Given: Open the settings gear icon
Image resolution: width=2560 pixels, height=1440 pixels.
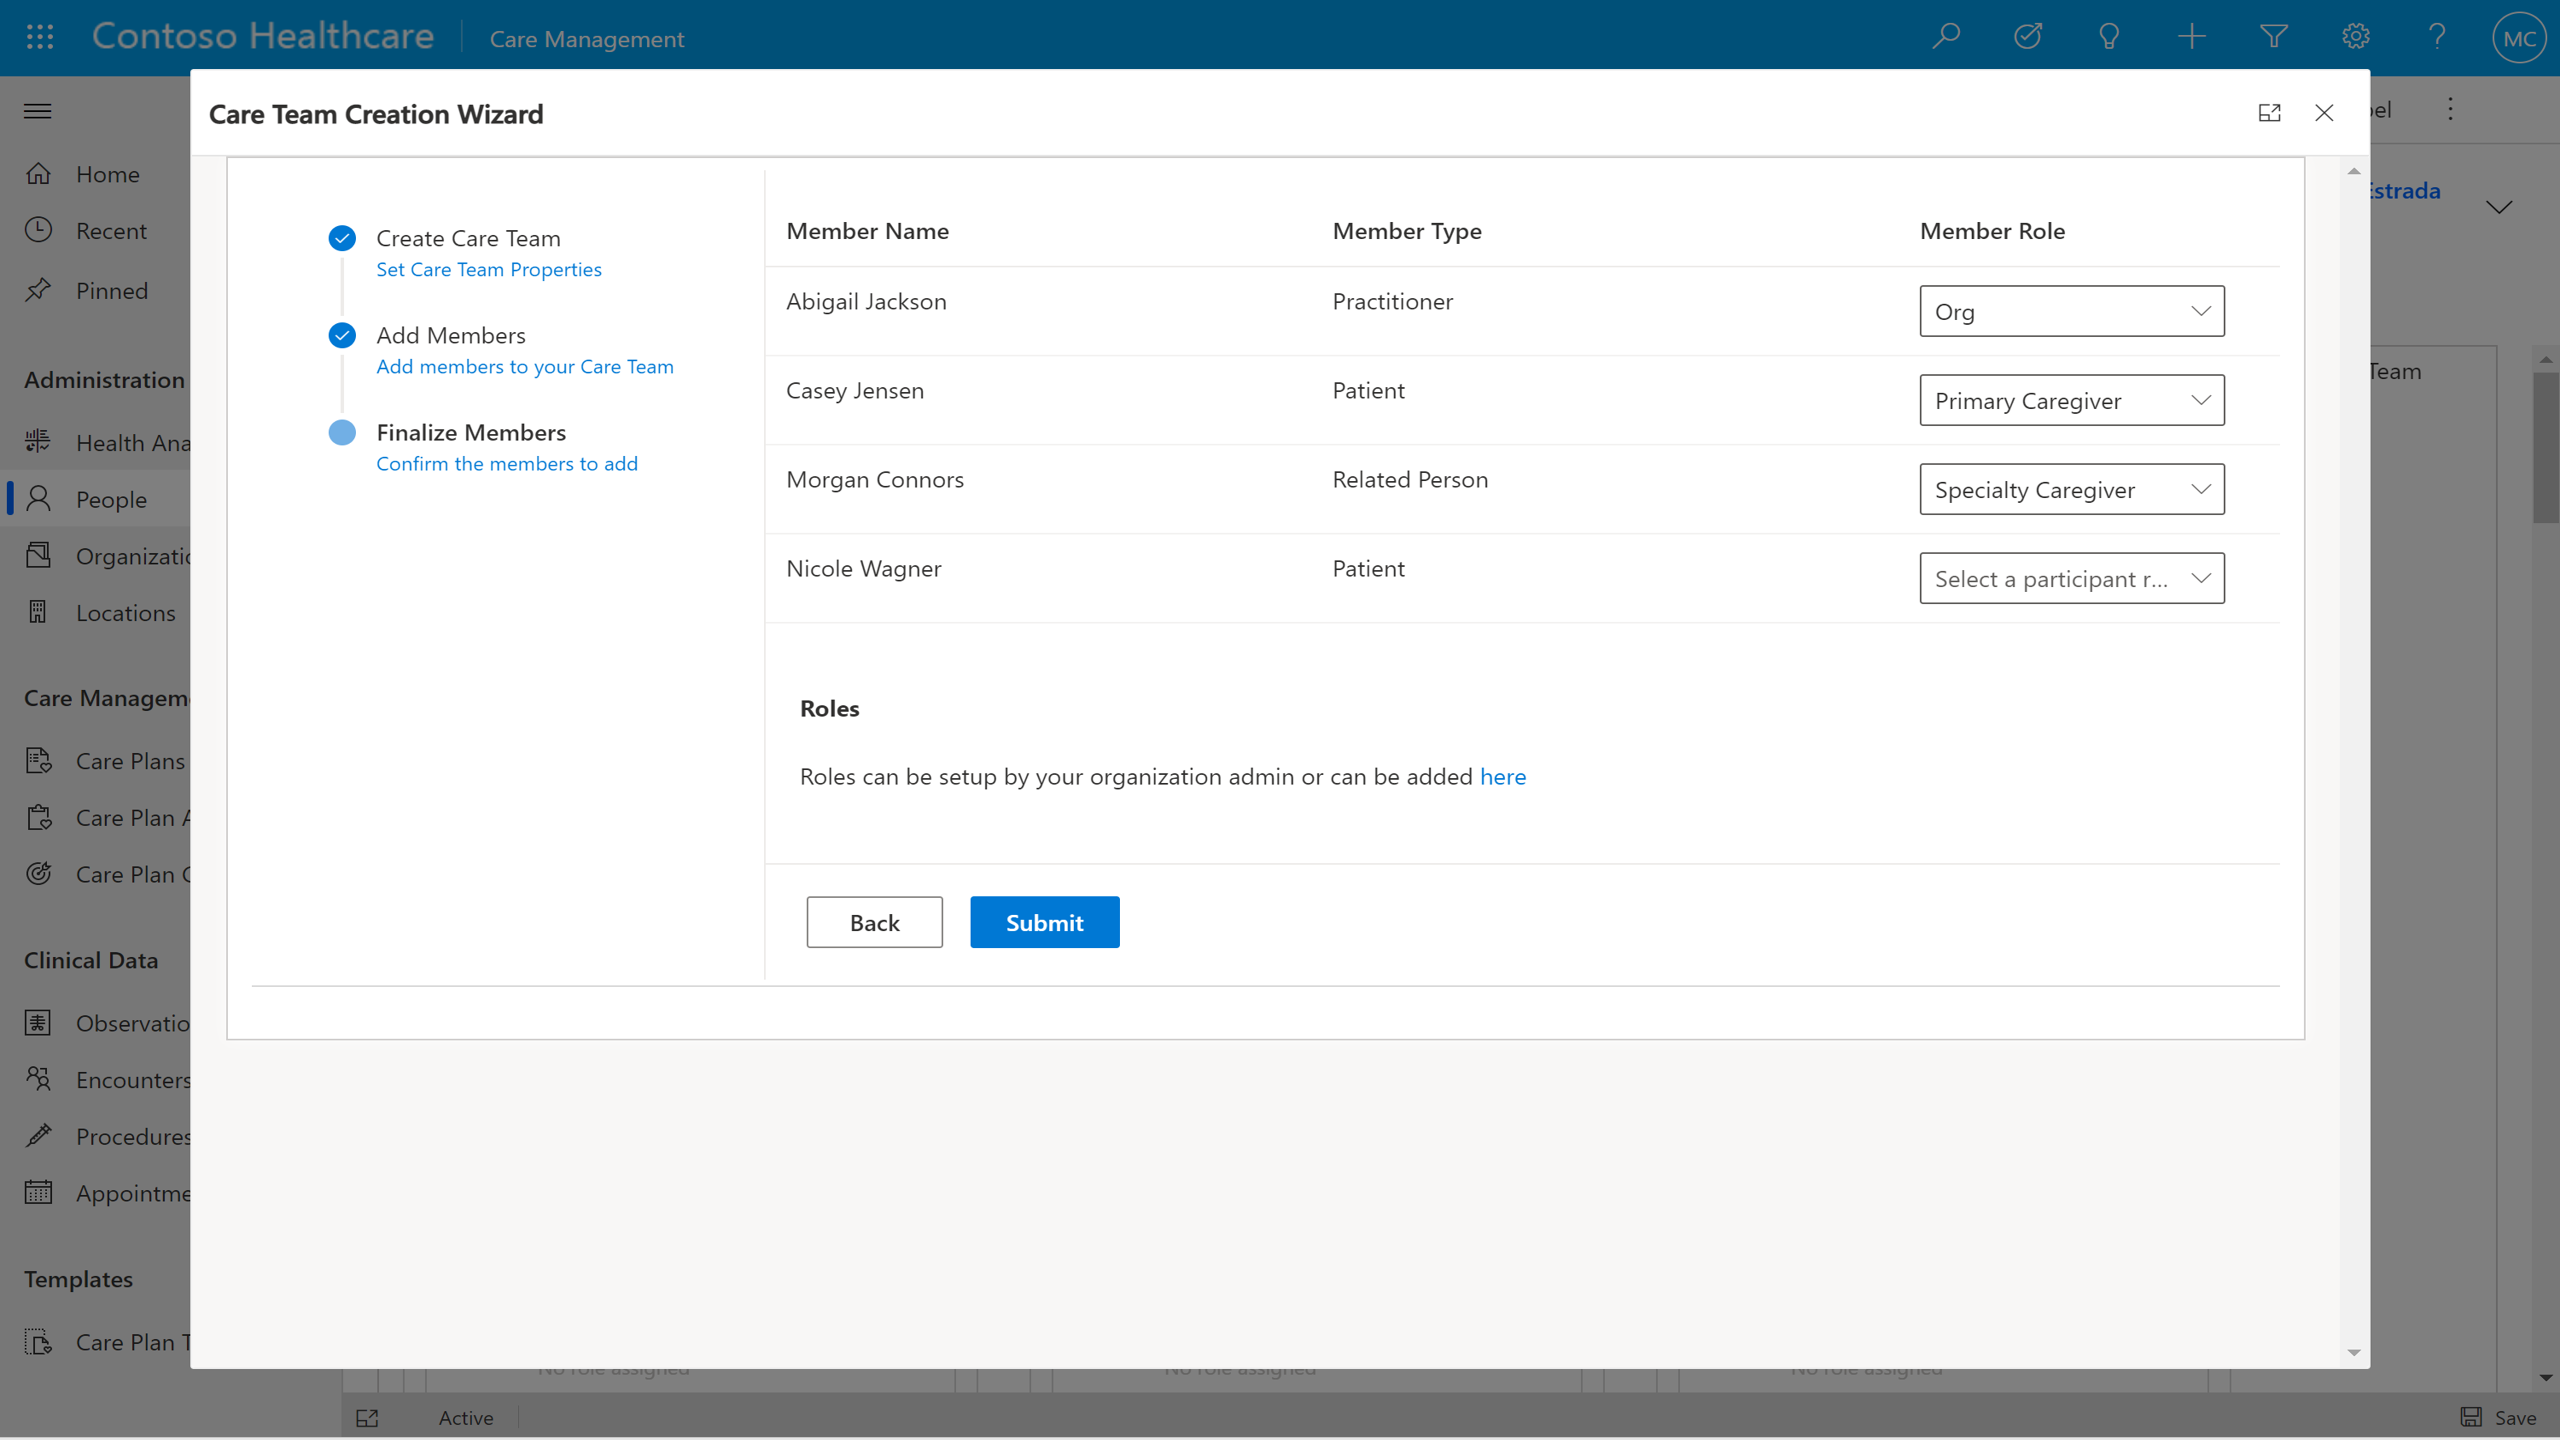Looking at the screenshot, I should (2355, 37).
